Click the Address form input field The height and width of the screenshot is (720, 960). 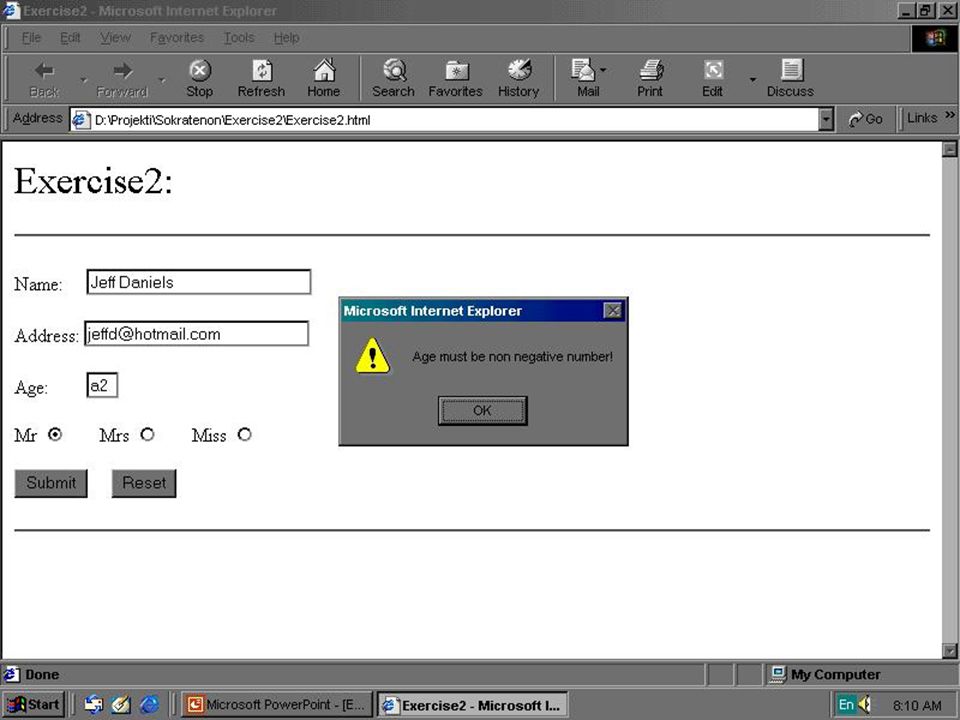pos(197,334)
